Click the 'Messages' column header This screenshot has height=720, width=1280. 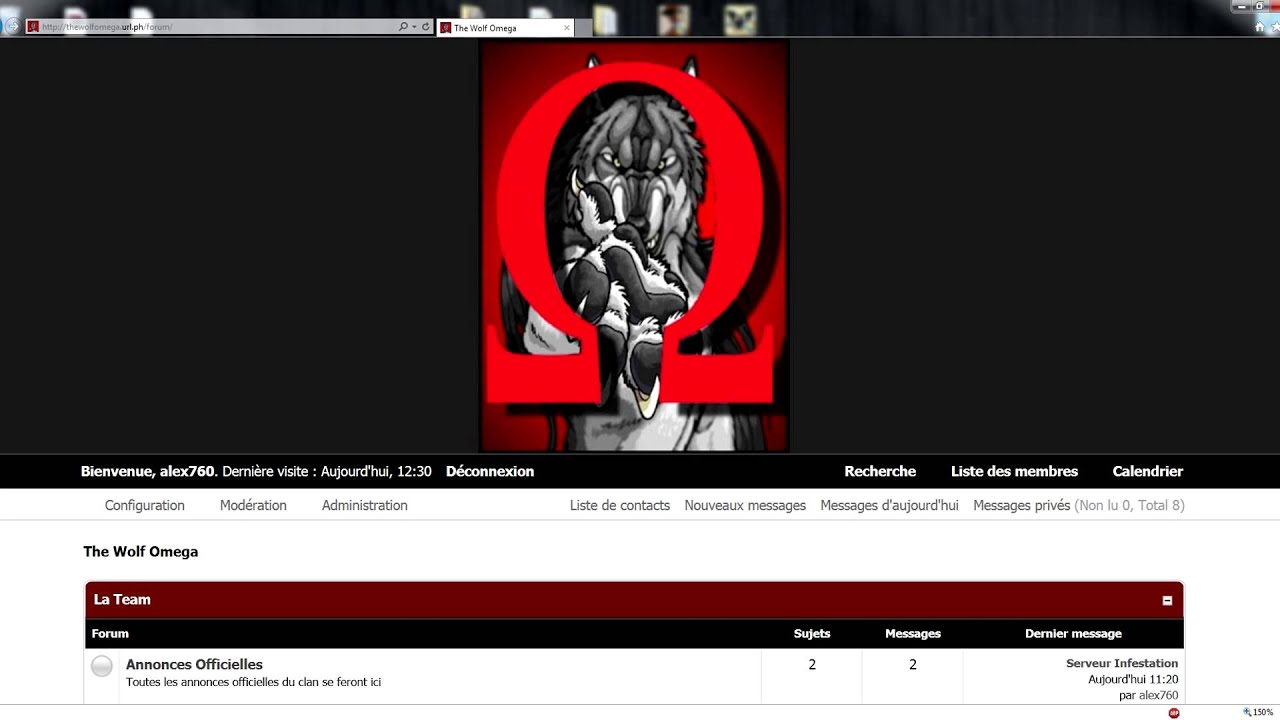pos(913,633)
